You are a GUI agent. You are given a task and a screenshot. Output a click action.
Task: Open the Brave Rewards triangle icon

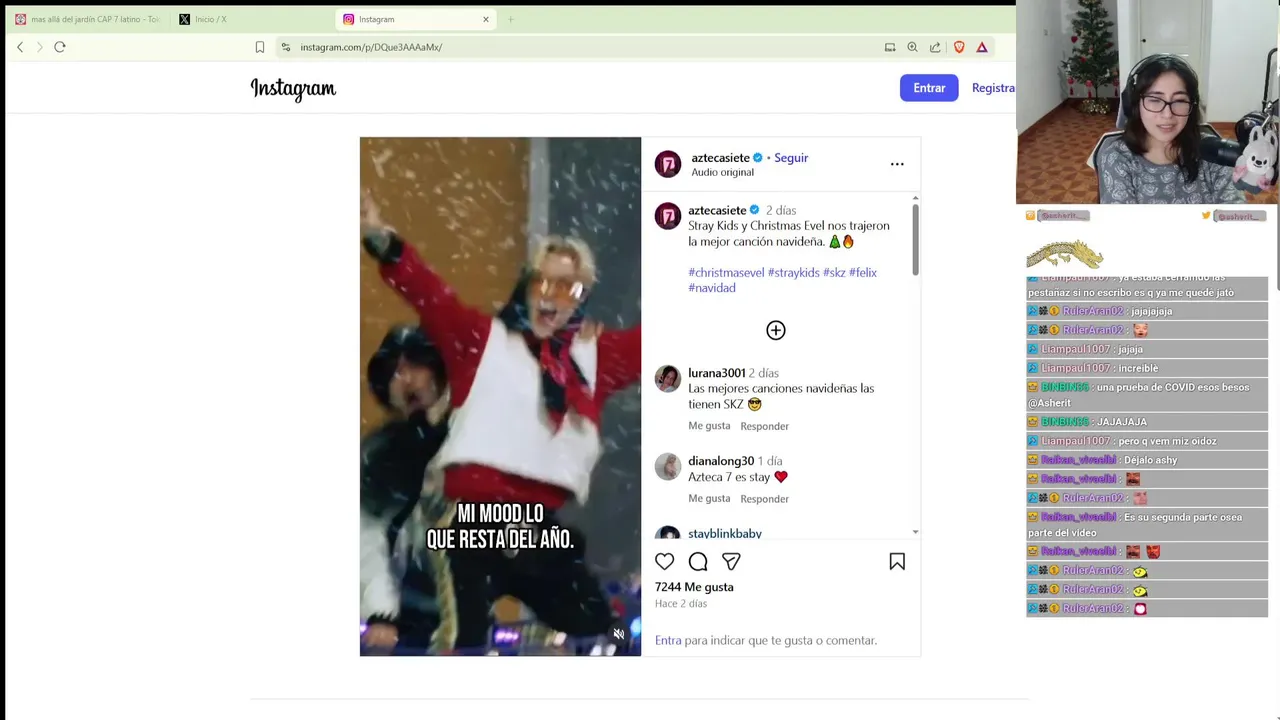pos(982,47)
